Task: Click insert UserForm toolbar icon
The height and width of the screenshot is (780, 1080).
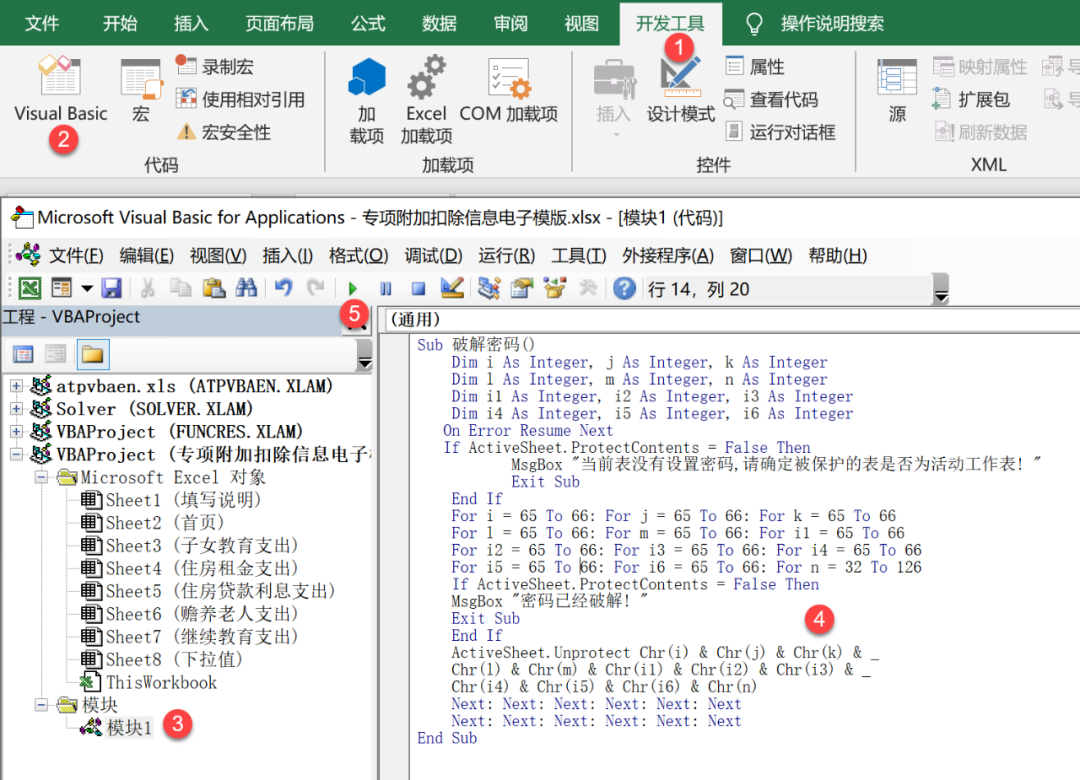Action: 61,288
